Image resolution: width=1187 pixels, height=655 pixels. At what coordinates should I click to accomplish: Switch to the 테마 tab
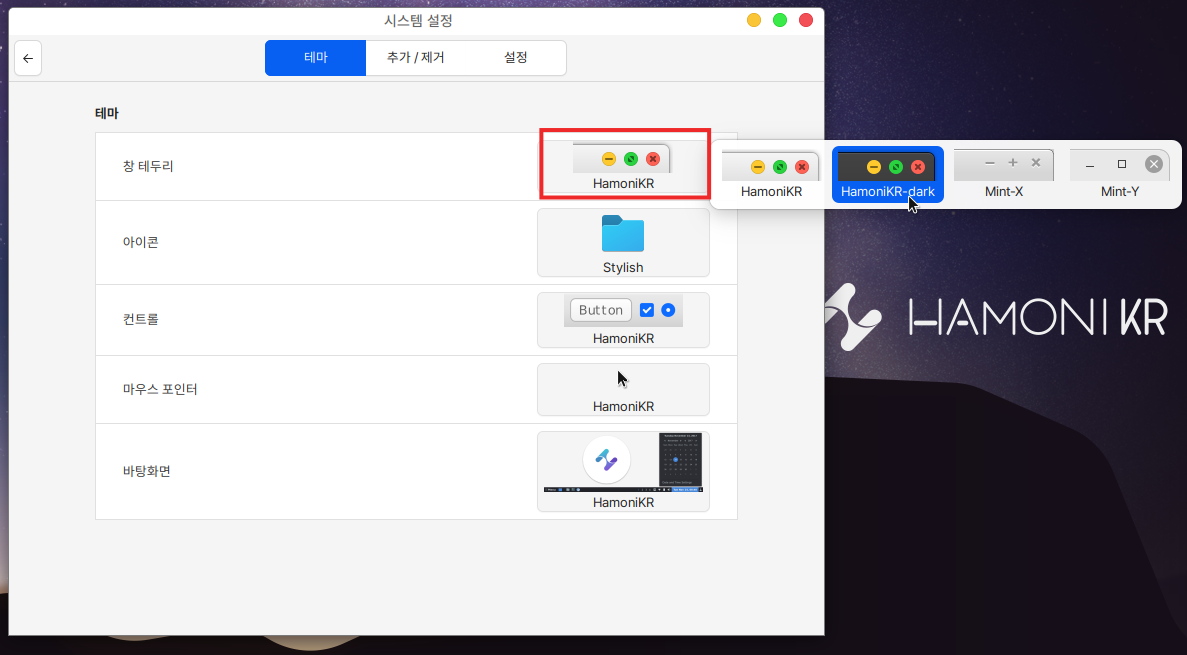click(x=315, y=58)
